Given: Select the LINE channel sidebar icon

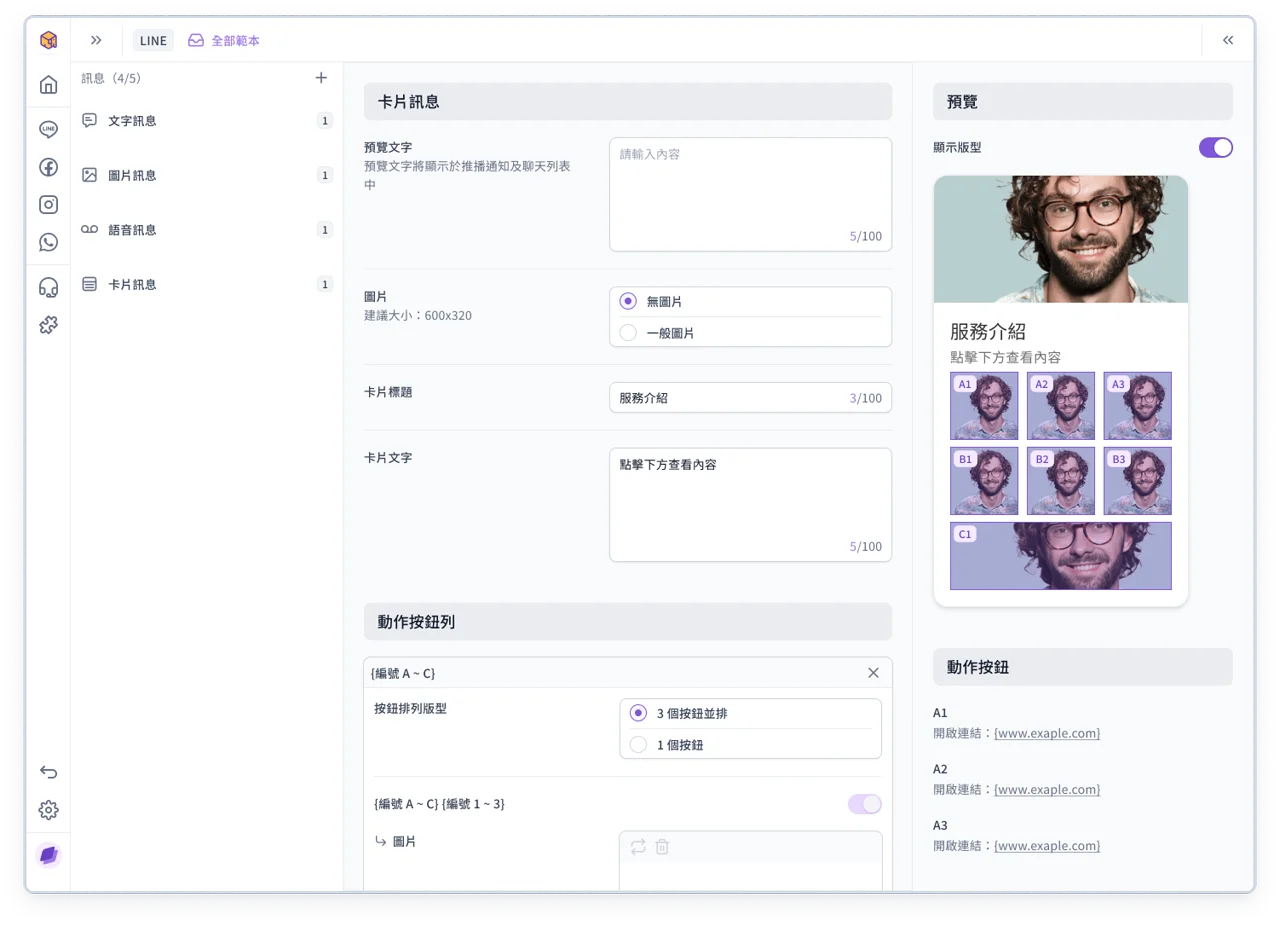Looking at the screenshot, I should (x=48, y=129).
